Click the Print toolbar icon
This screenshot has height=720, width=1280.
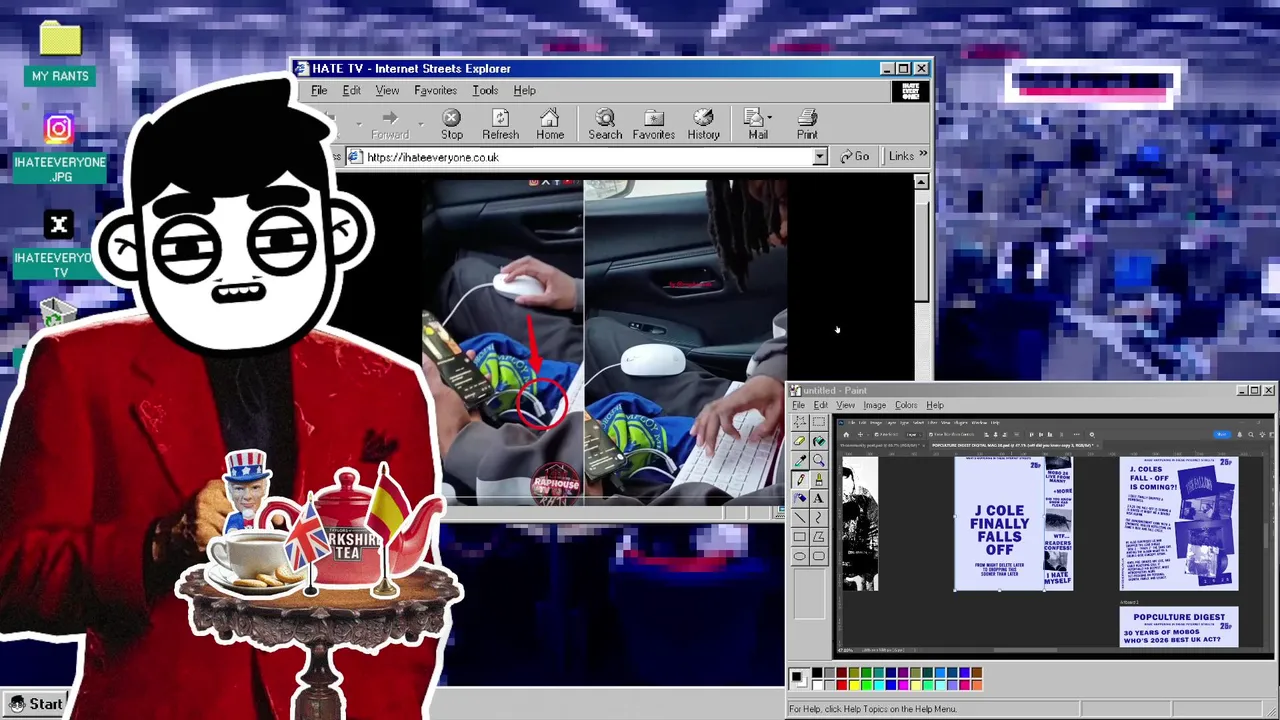point(807,124)
